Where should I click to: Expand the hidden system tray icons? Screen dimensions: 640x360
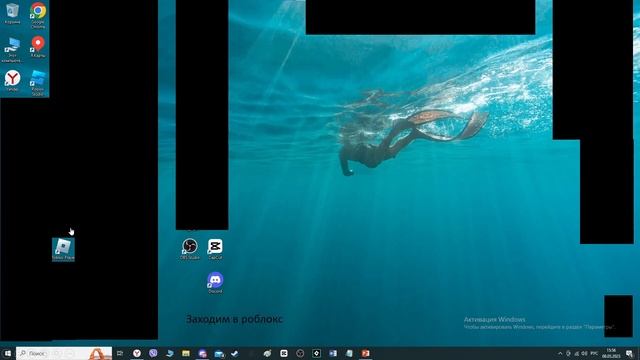[x=560, y=353]
